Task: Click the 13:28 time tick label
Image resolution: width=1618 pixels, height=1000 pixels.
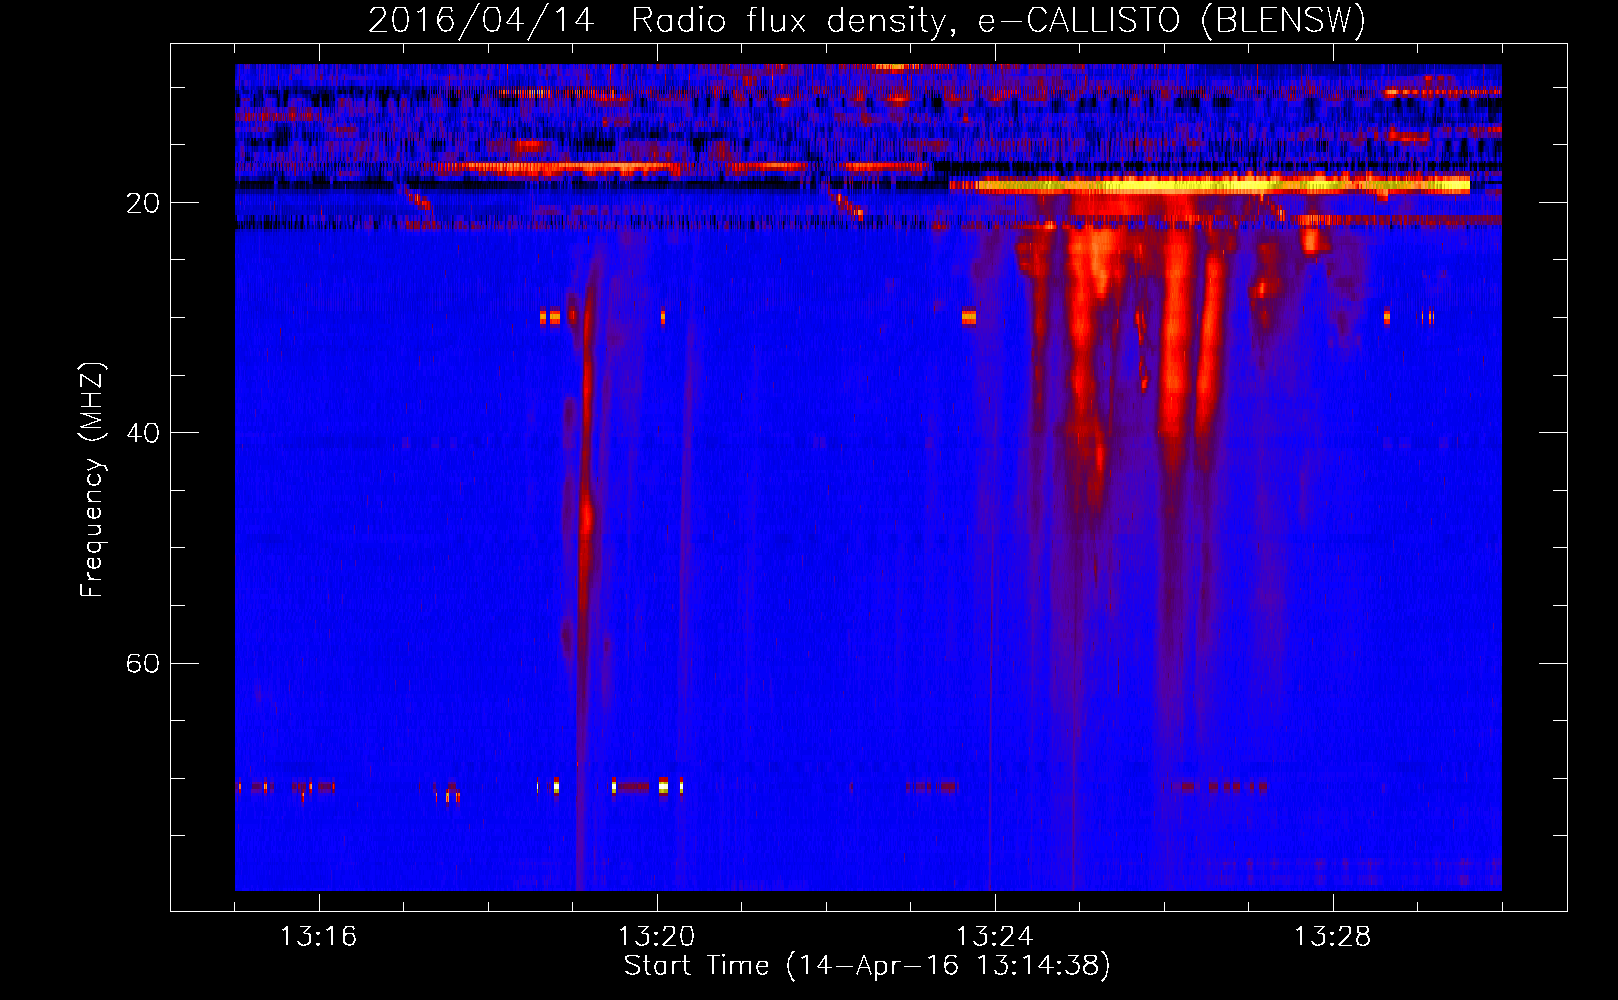Action: point(1333,937)
